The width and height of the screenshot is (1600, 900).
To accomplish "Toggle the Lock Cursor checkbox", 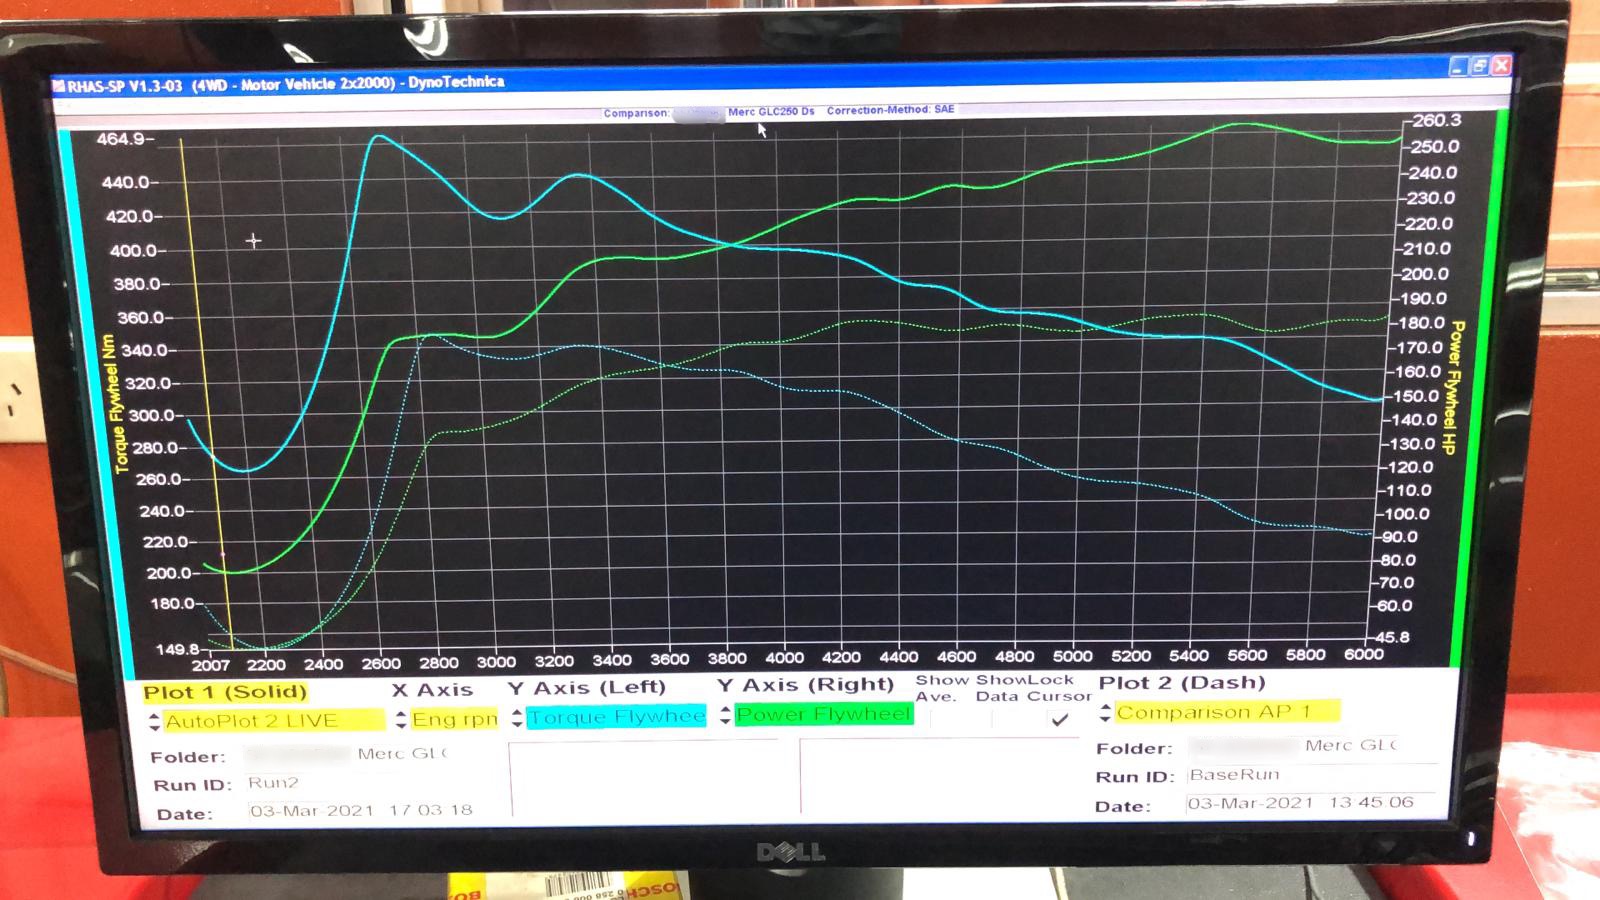I will click(1059, 719).
